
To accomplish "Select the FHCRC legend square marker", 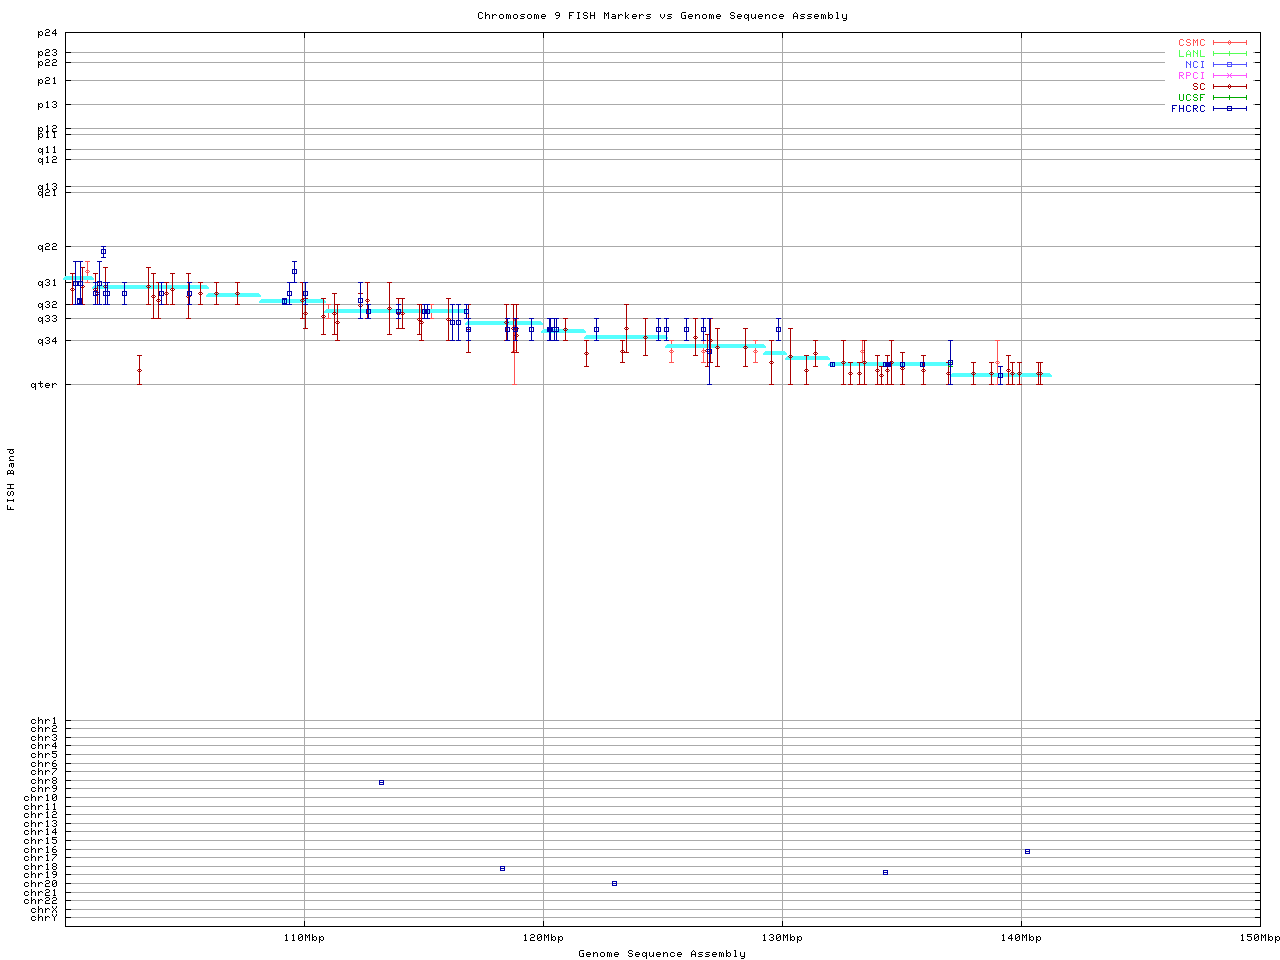I will pos(1229,109).
